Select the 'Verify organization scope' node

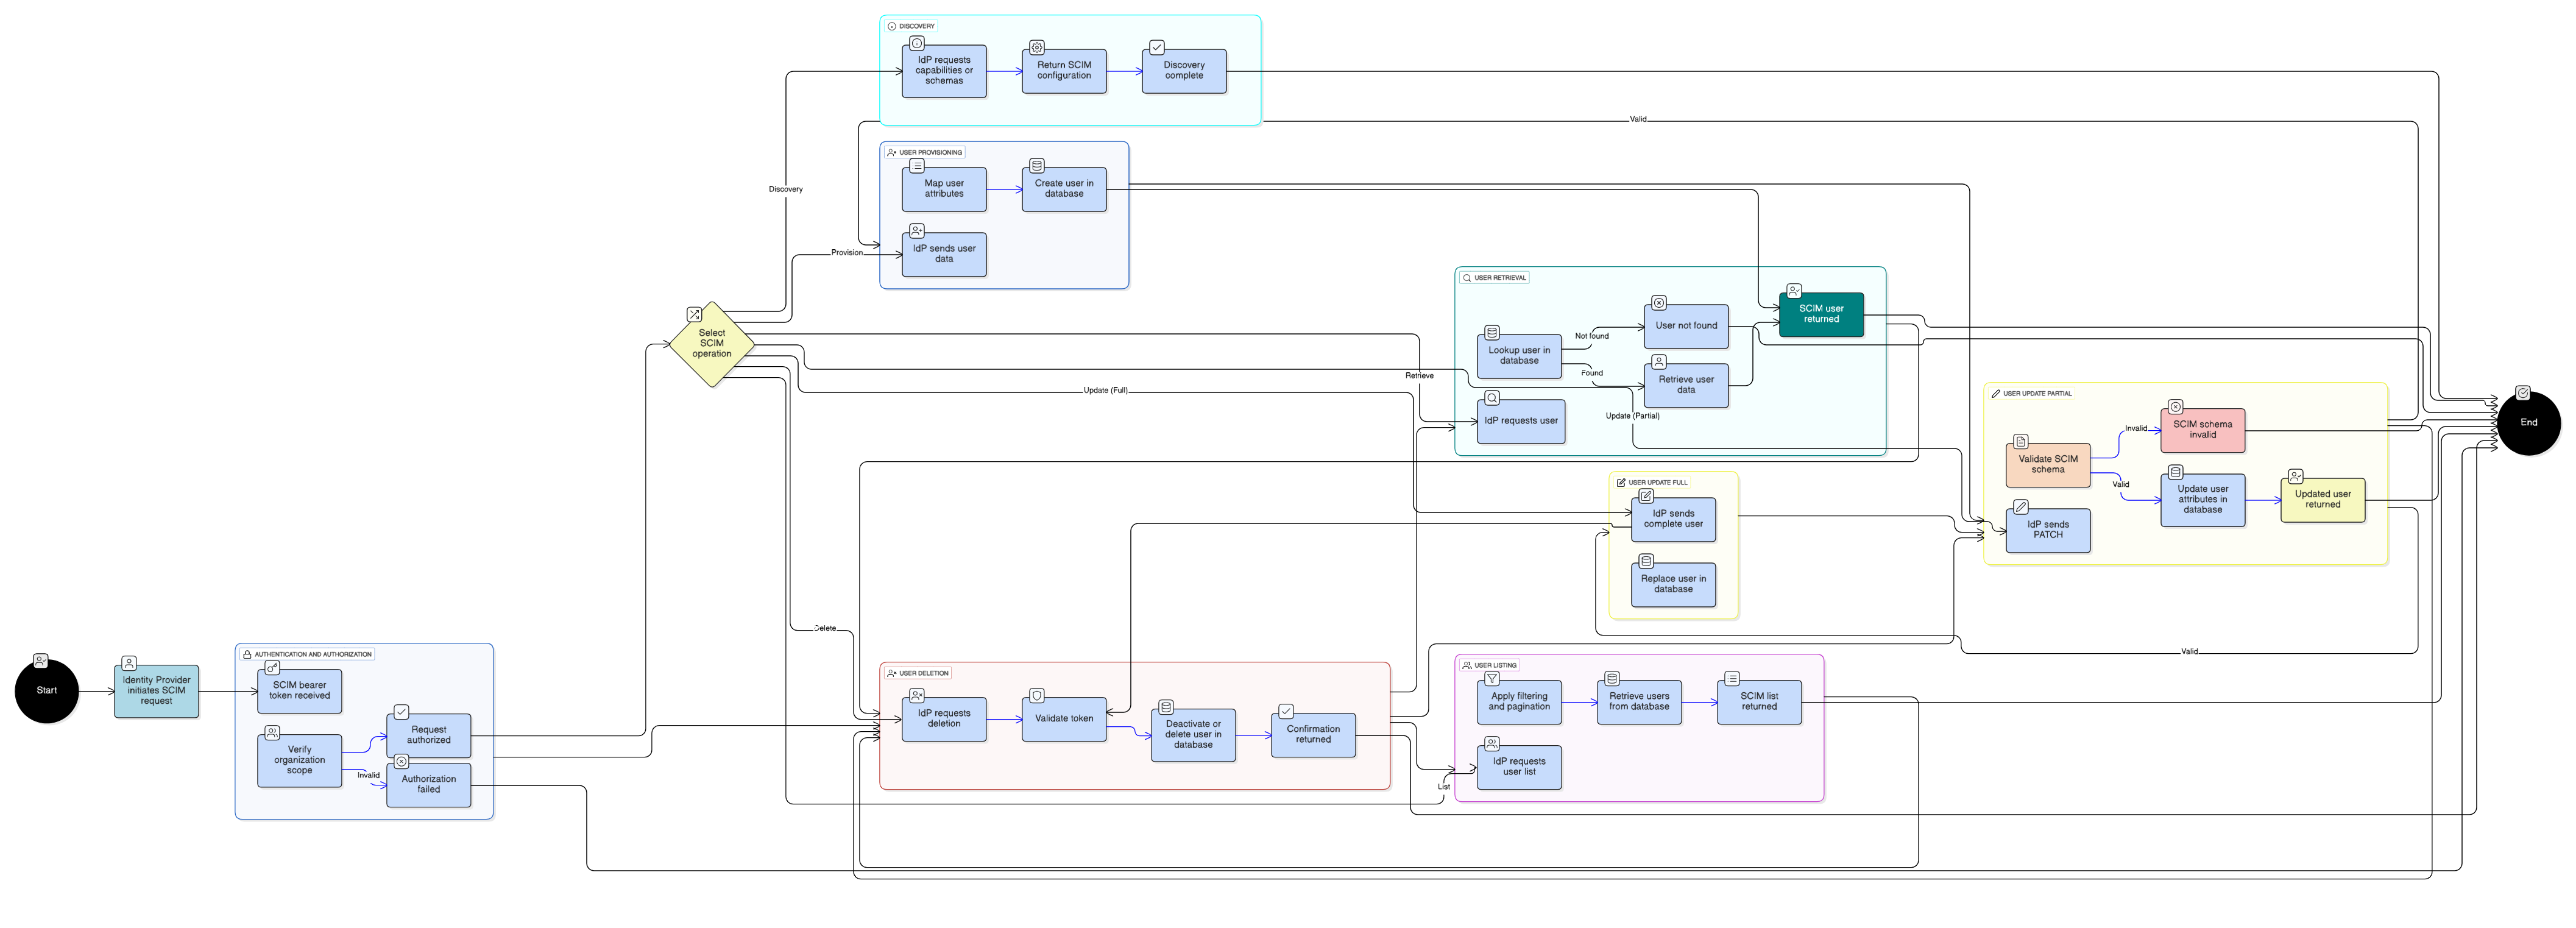pos(299,760)
